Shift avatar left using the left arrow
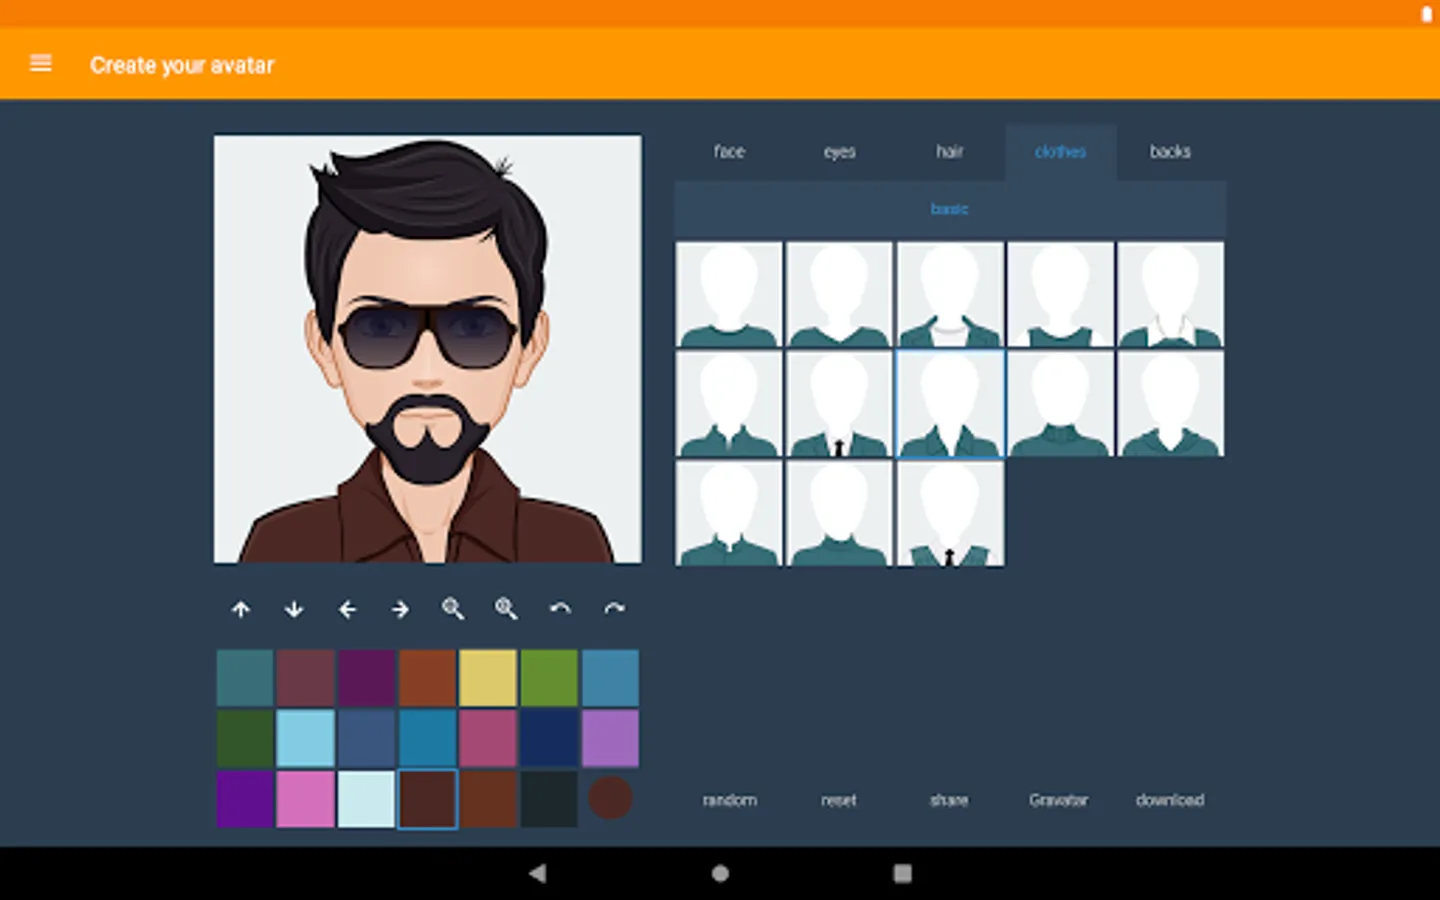The image size is (1440, 900). [x=347, y=609]
